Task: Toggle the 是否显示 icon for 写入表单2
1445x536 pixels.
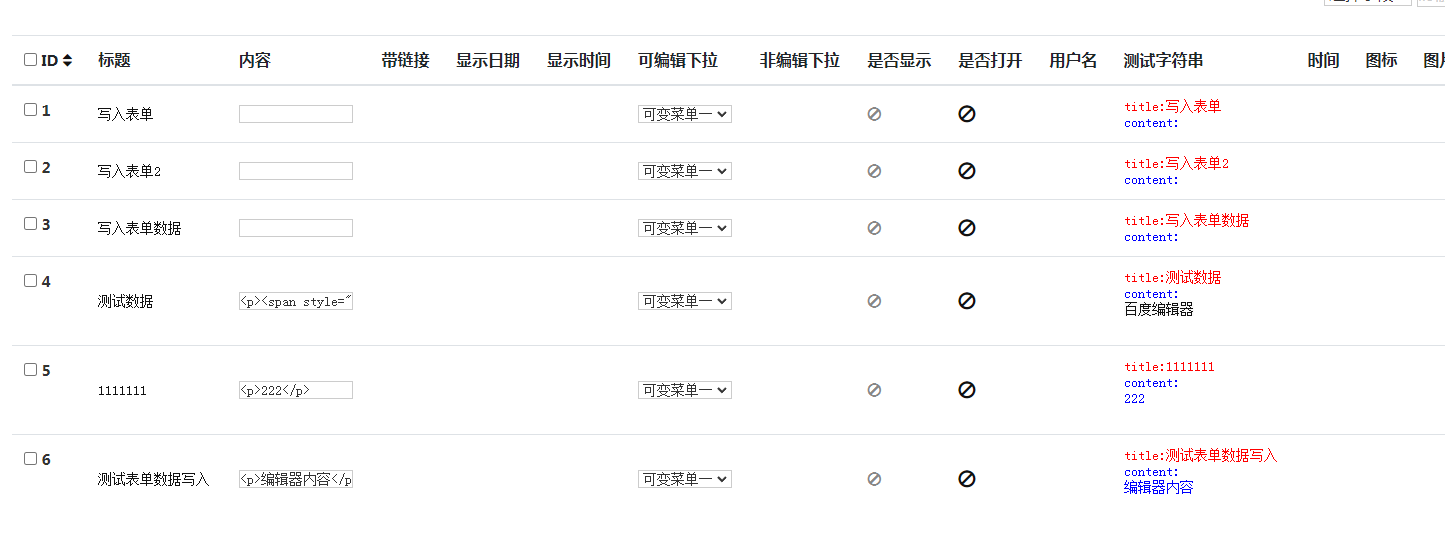Action: click(x=874, y=171)
